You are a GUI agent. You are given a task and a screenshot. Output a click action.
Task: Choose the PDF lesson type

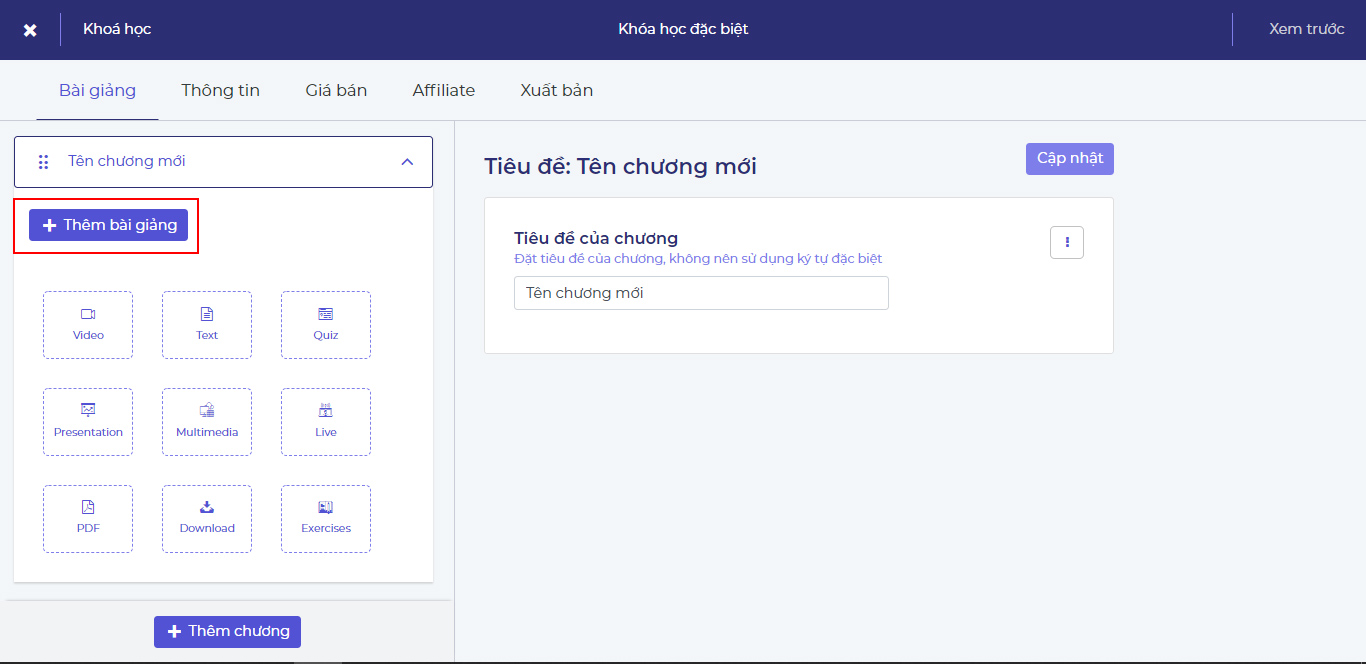[88, 518]
